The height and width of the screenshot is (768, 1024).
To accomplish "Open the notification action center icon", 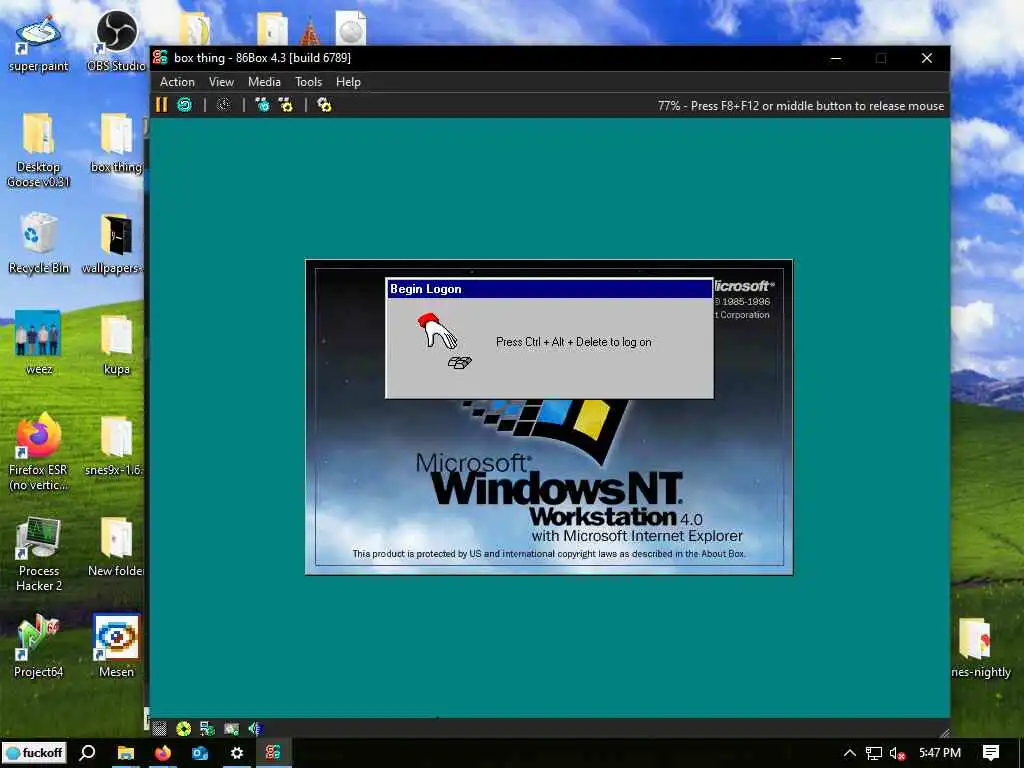I will [991, 753].
